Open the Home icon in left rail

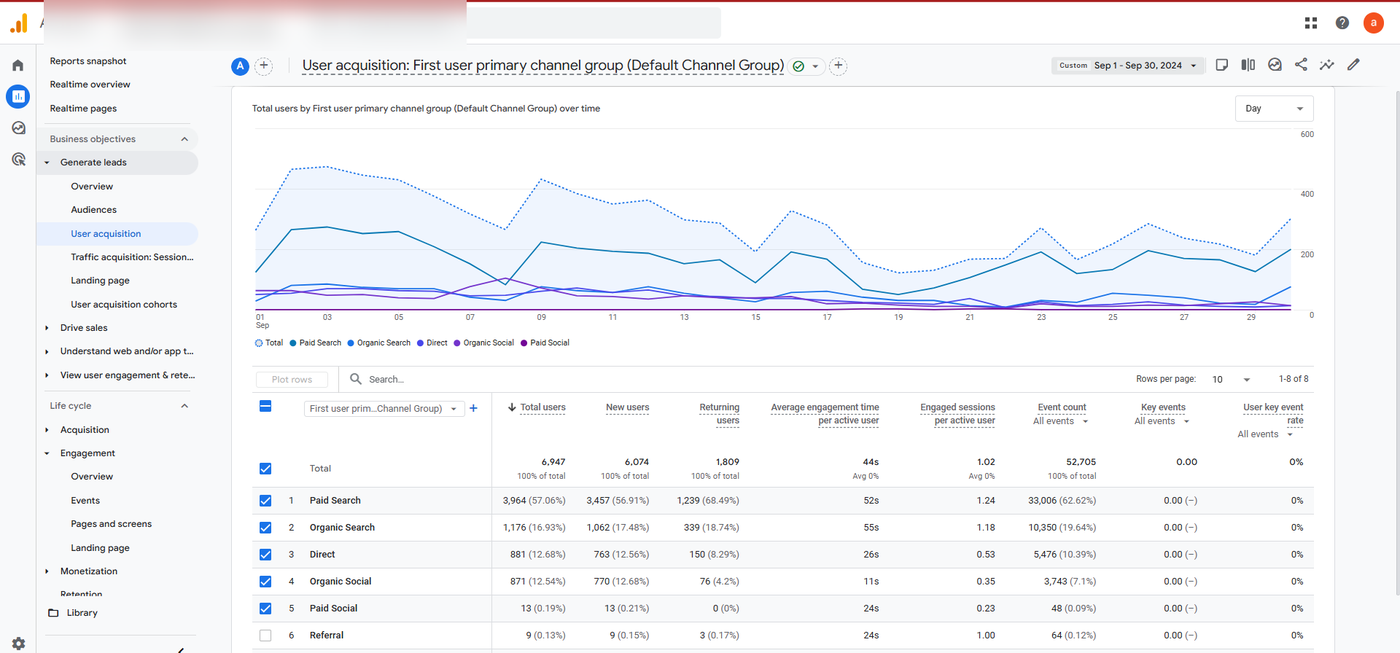pos(18,65)
